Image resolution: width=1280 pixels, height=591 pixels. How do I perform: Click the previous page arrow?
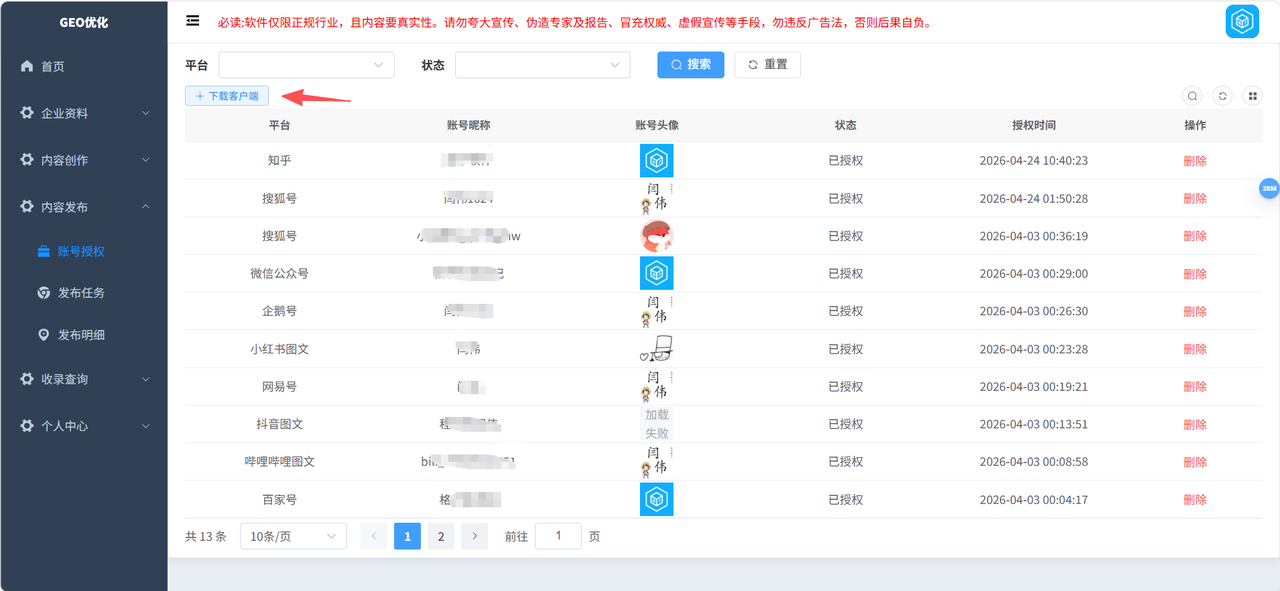pyautogui.click(x=374, y=536)
